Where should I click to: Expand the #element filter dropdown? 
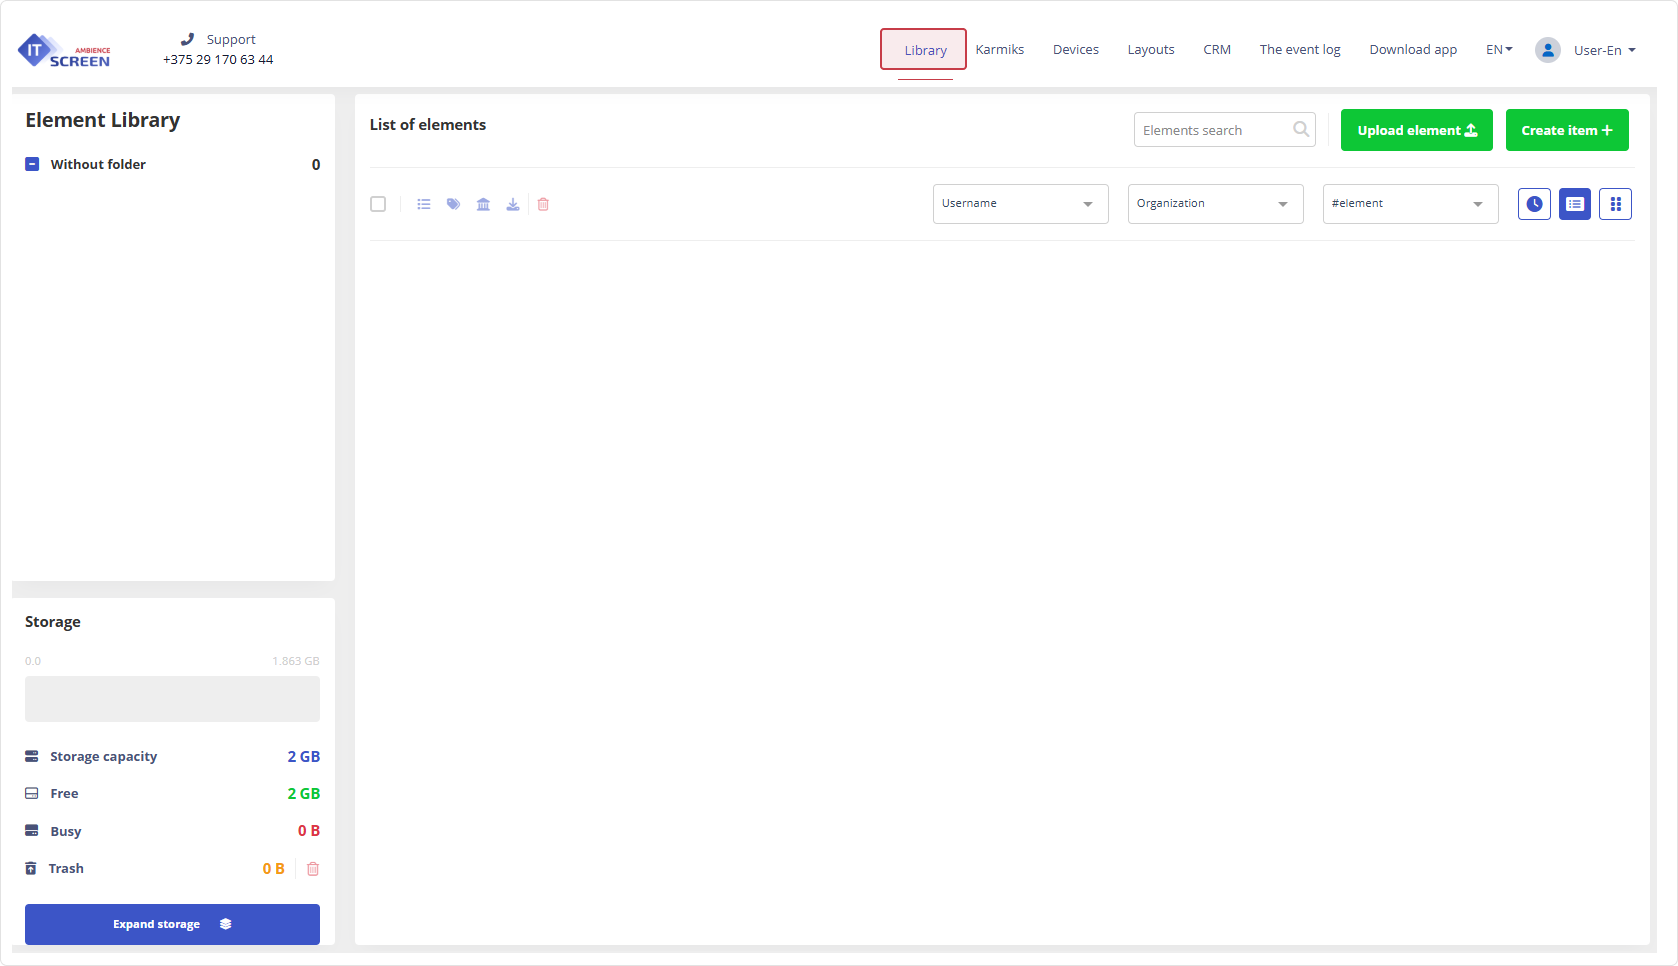click(1410, 204)
